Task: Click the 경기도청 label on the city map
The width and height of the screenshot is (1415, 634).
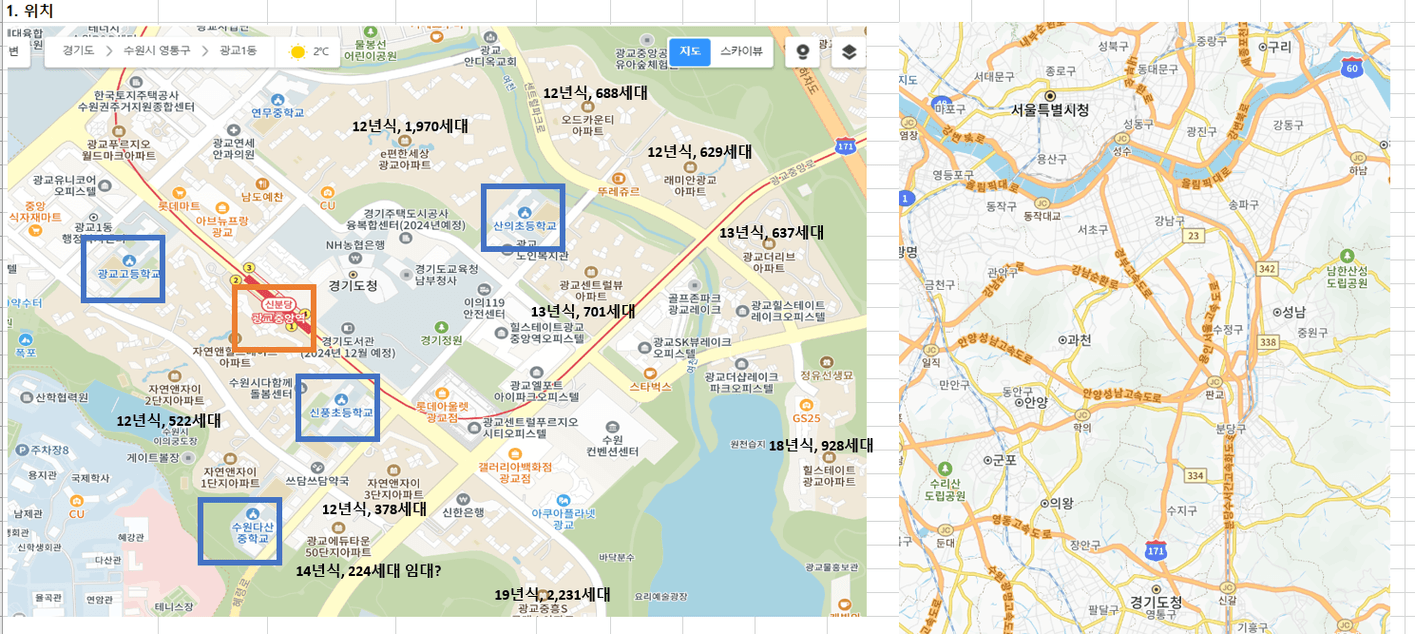Action: (x=353, y=286)
